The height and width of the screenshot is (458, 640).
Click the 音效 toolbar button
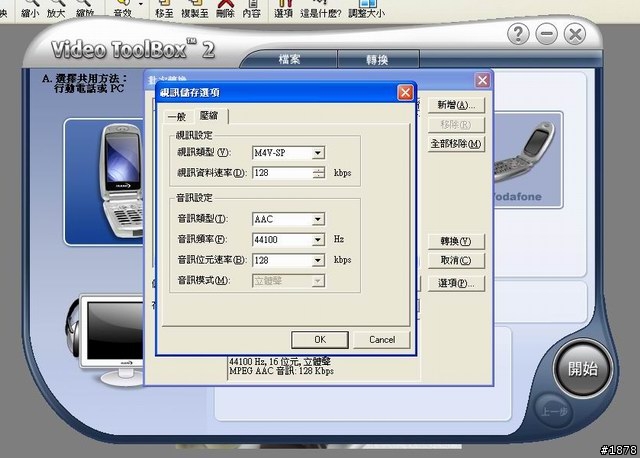122,9
